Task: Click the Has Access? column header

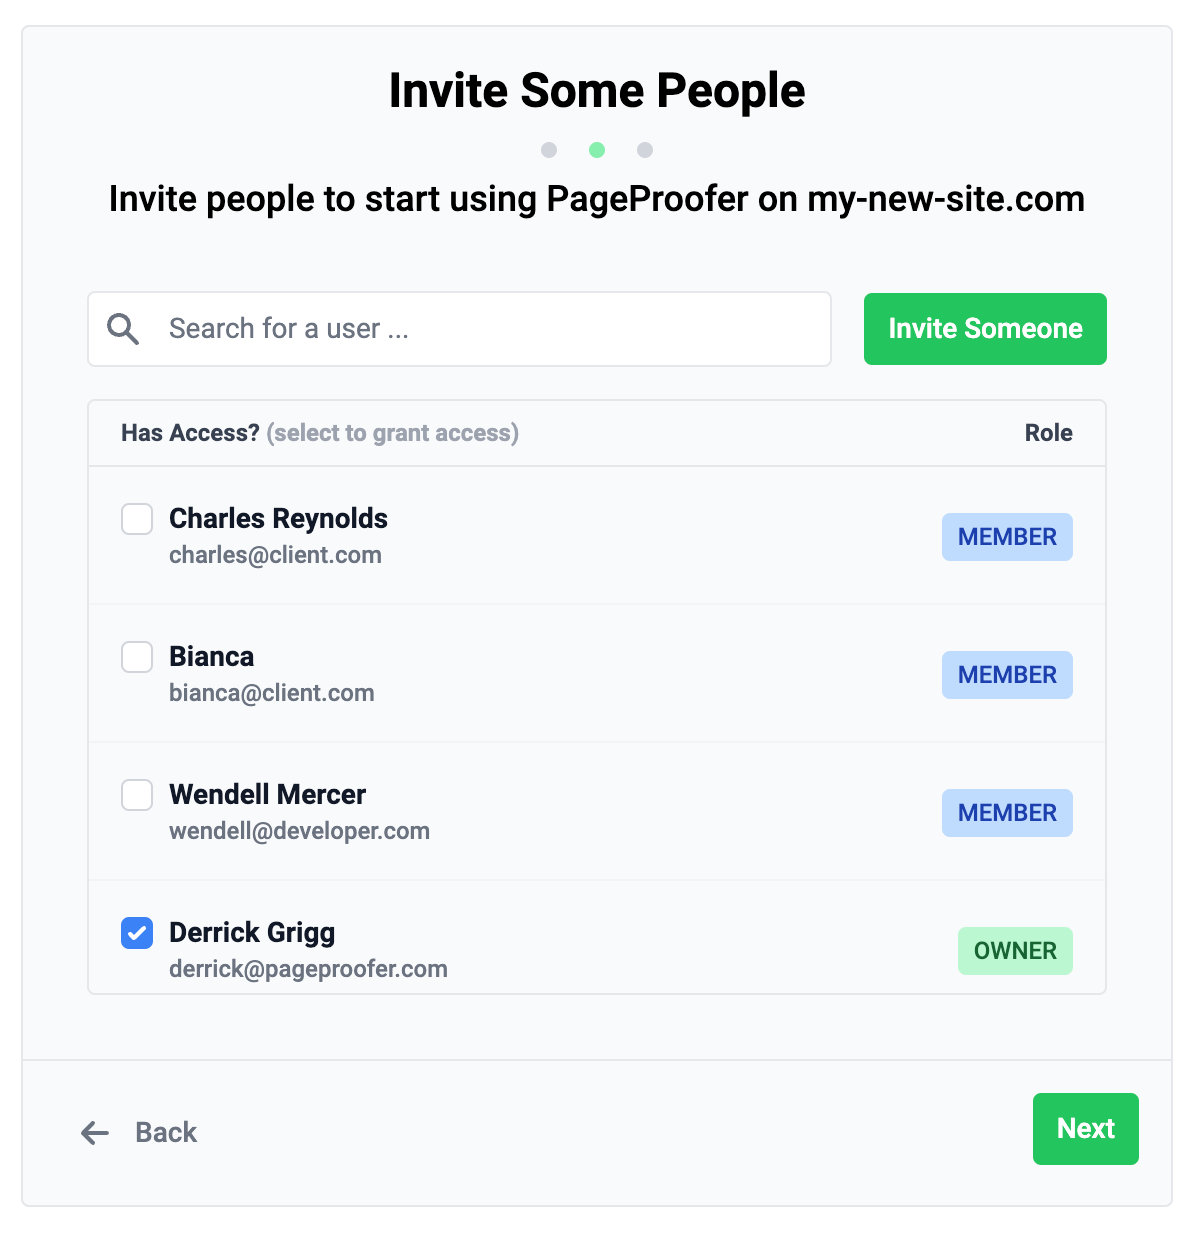Action: [x=190, y=433]
